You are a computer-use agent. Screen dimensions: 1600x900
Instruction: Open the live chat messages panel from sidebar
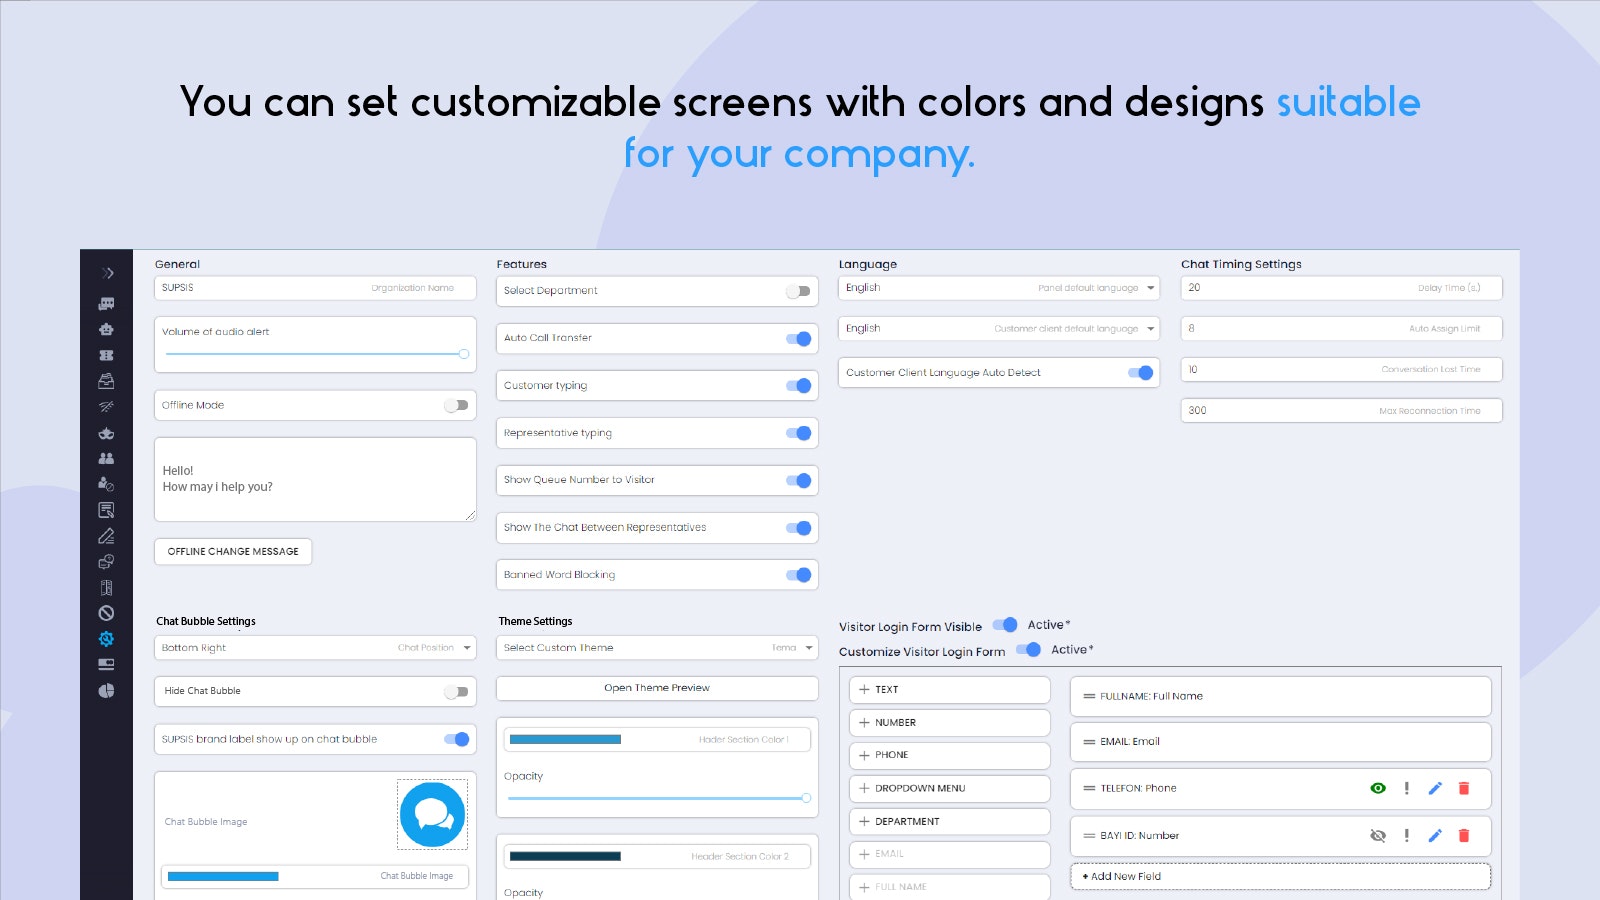click(x=107, y=303)
